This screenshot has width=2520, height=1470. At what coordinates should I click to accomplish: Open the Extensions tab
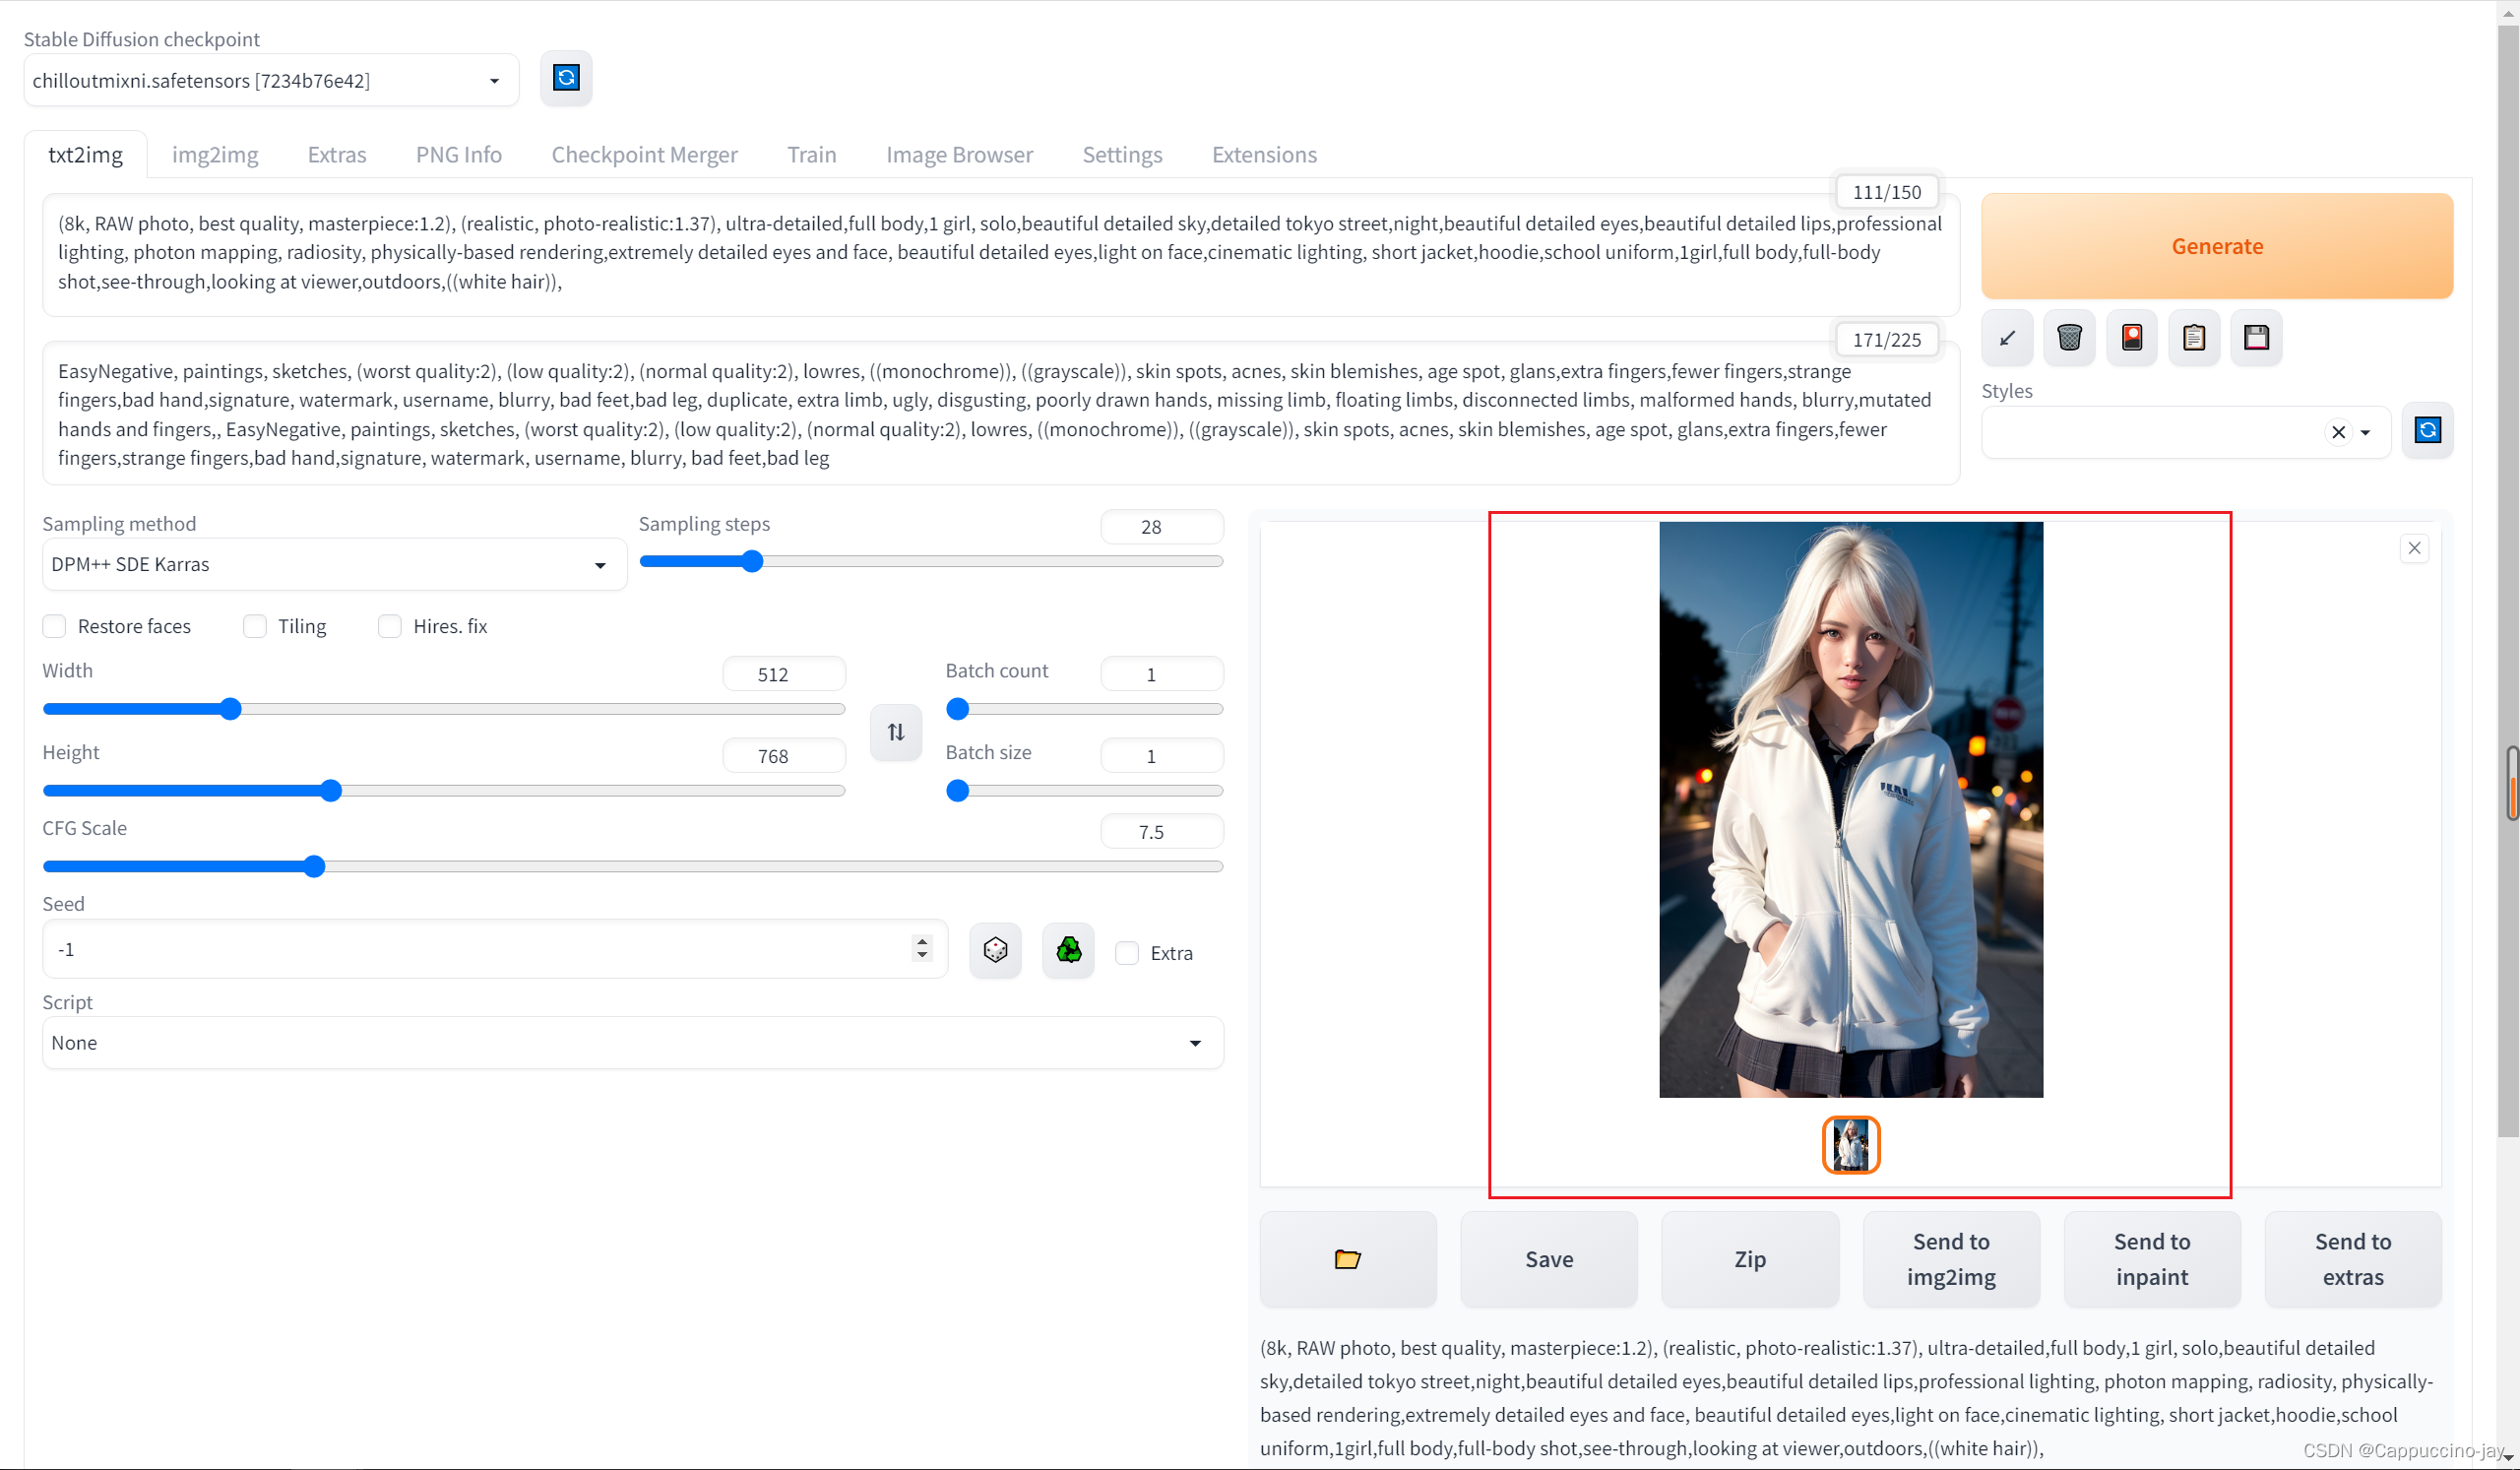coord(1264,153)
